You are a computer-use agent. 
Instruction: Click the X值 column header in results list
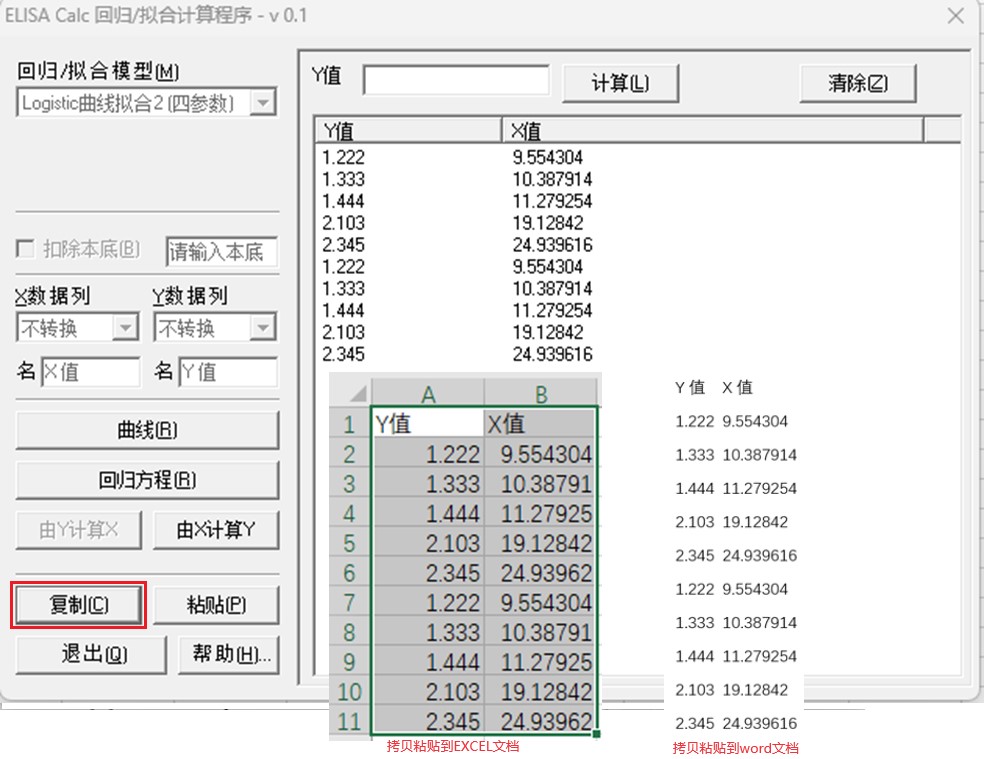tap(710, 131)
